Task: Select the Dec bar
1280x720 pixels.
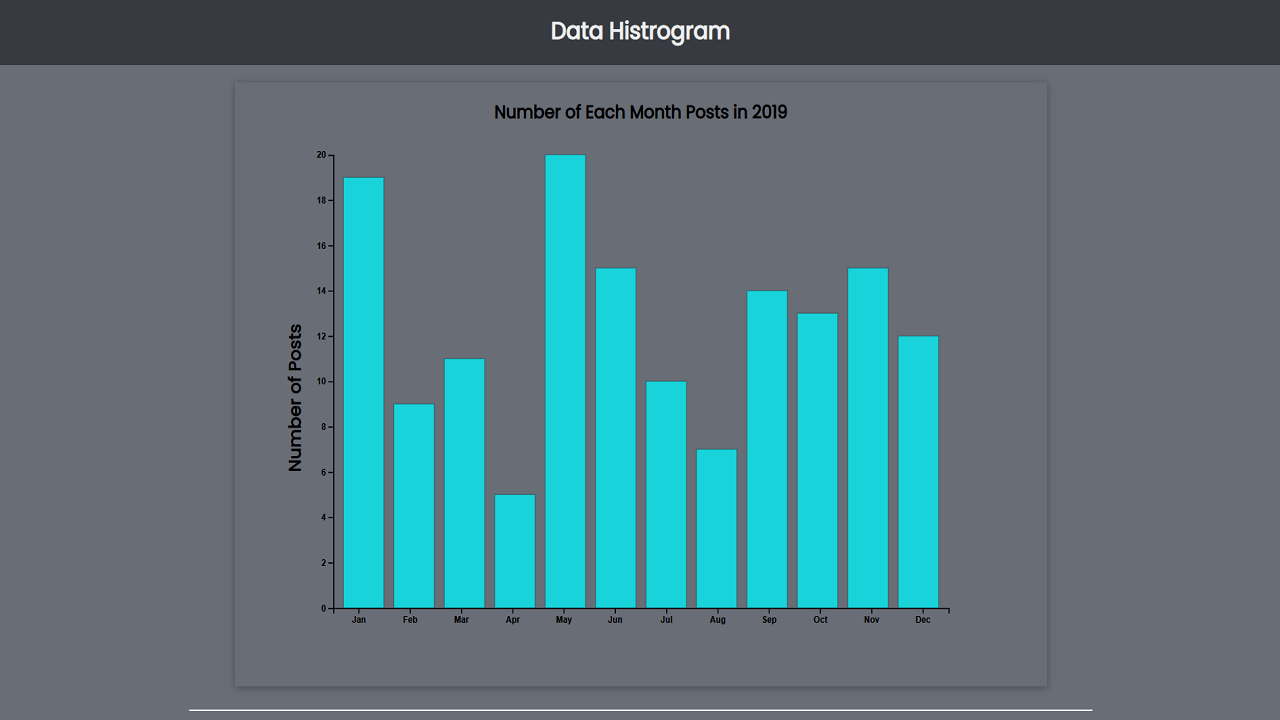Action: [918, 472]
